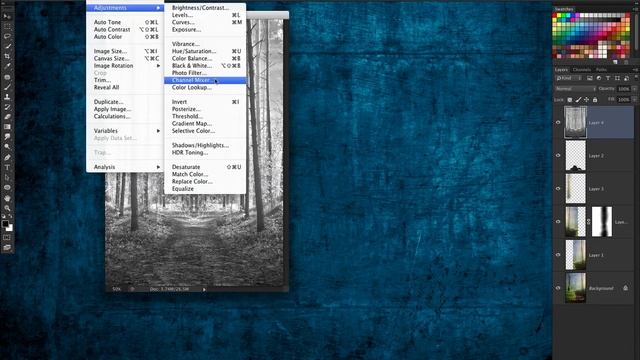
Task: Open the Swatches panel options menu
Action: pyautogui.click(x=636, y=9)
